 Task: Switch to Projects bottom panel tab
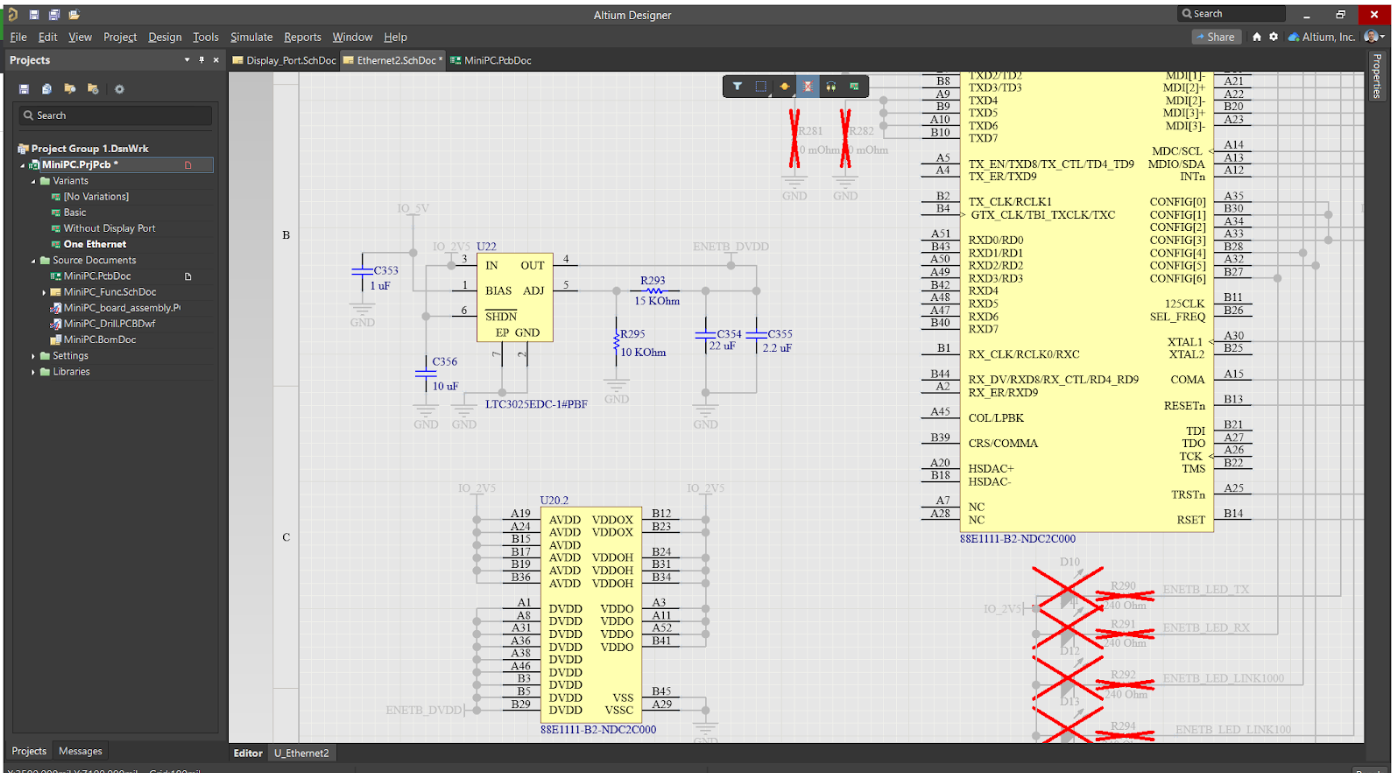[29, 751]
